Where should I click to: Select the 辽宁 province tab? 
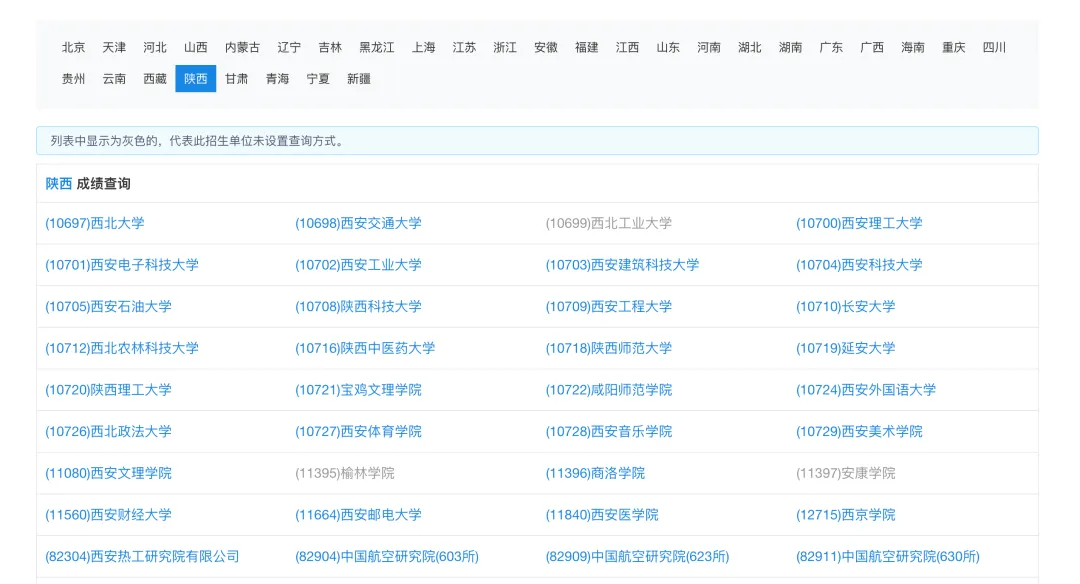coord(289,48)
